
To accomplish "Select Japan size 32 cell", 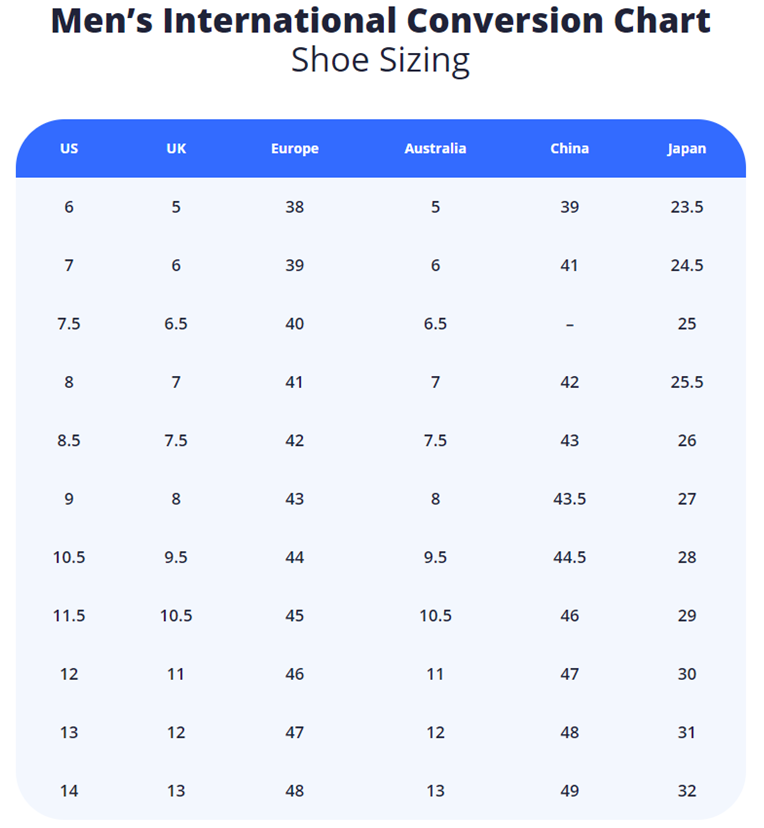I will pos(687,791).
